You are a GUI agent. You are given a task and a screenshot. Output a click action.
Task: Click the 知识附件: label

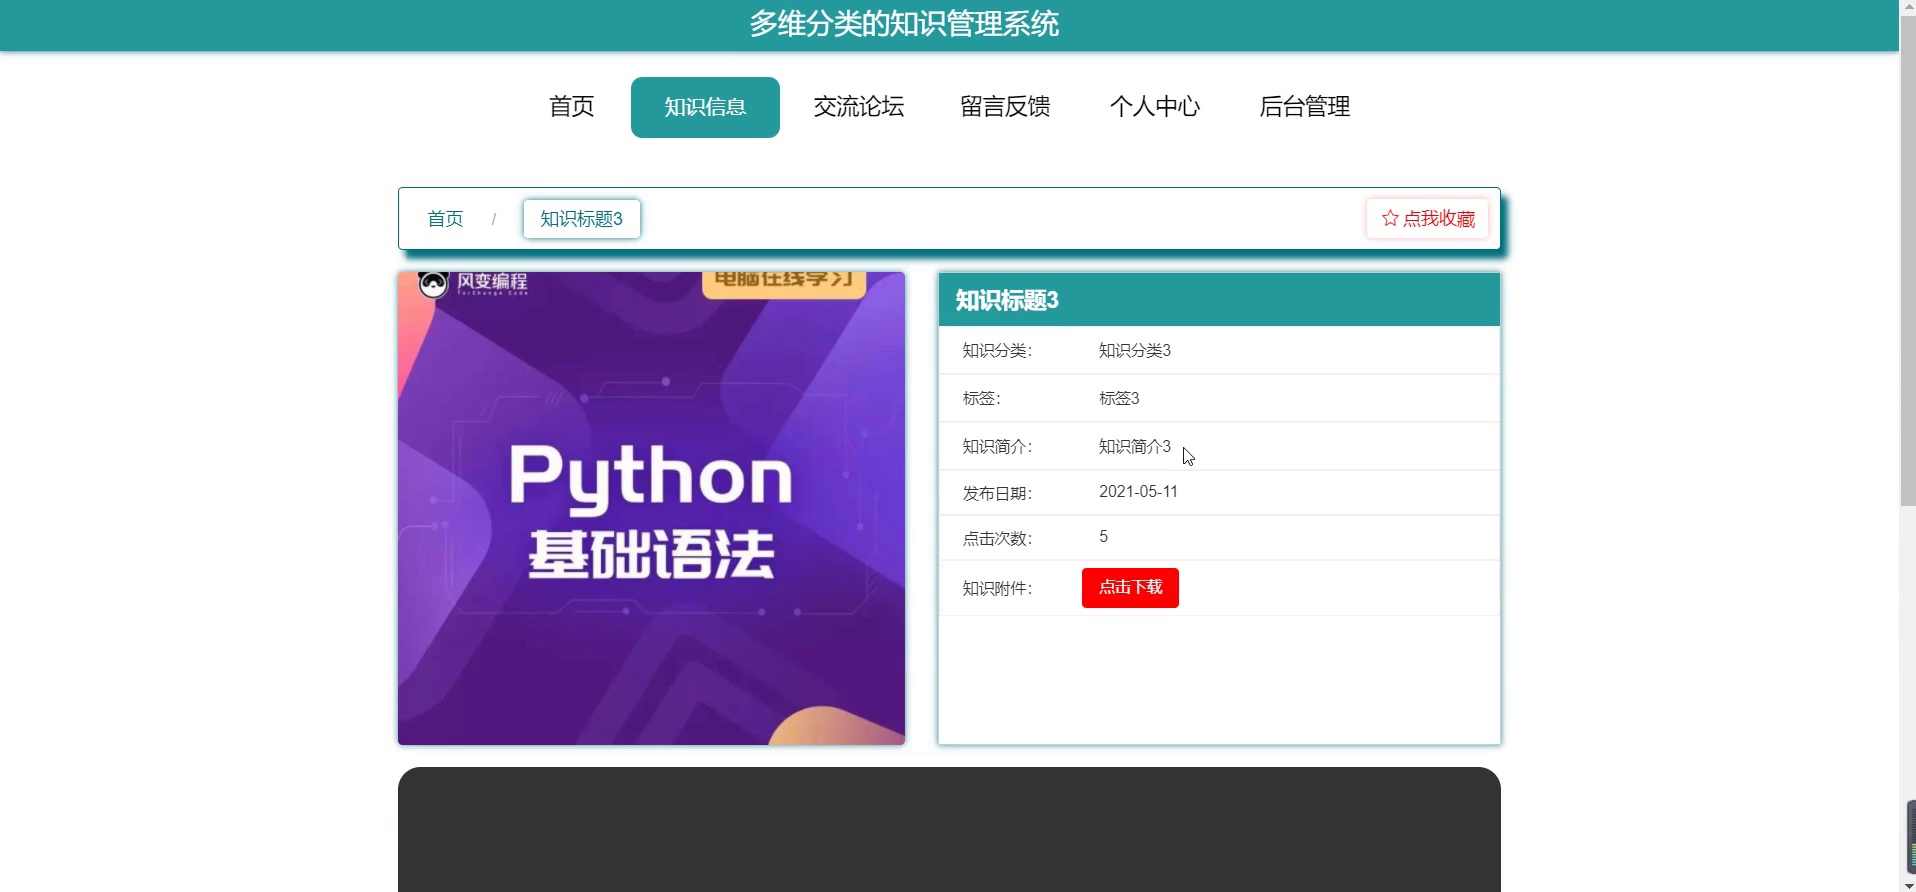[x=997, y=589]
